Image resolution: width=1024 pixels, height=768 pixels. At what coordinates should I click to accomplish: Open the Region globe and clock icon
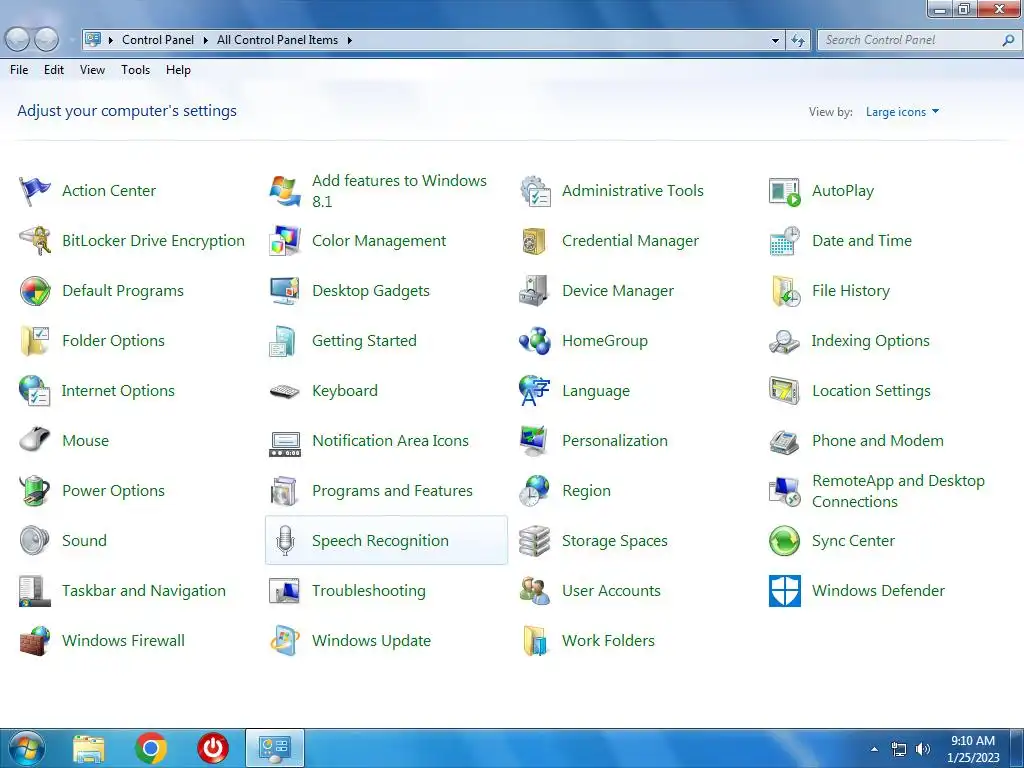(x=535, y=490)
